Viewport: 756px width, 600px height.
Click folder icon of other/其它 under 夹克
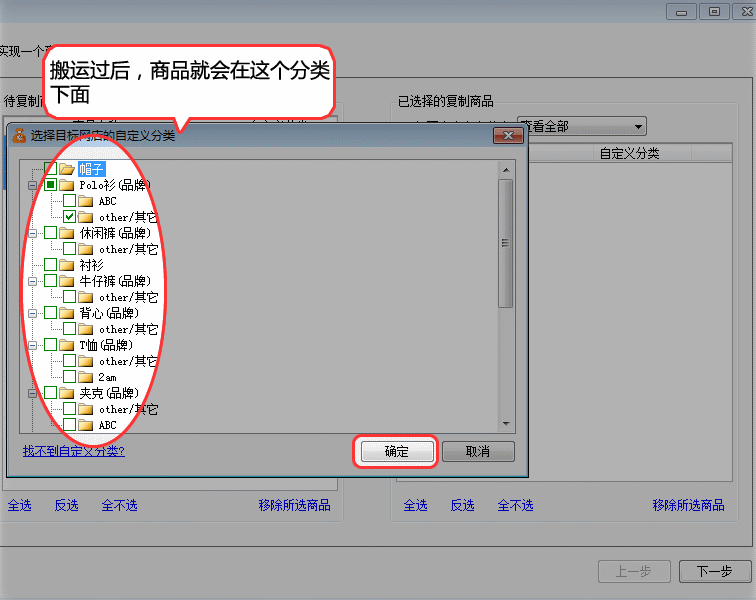(85, 409)
